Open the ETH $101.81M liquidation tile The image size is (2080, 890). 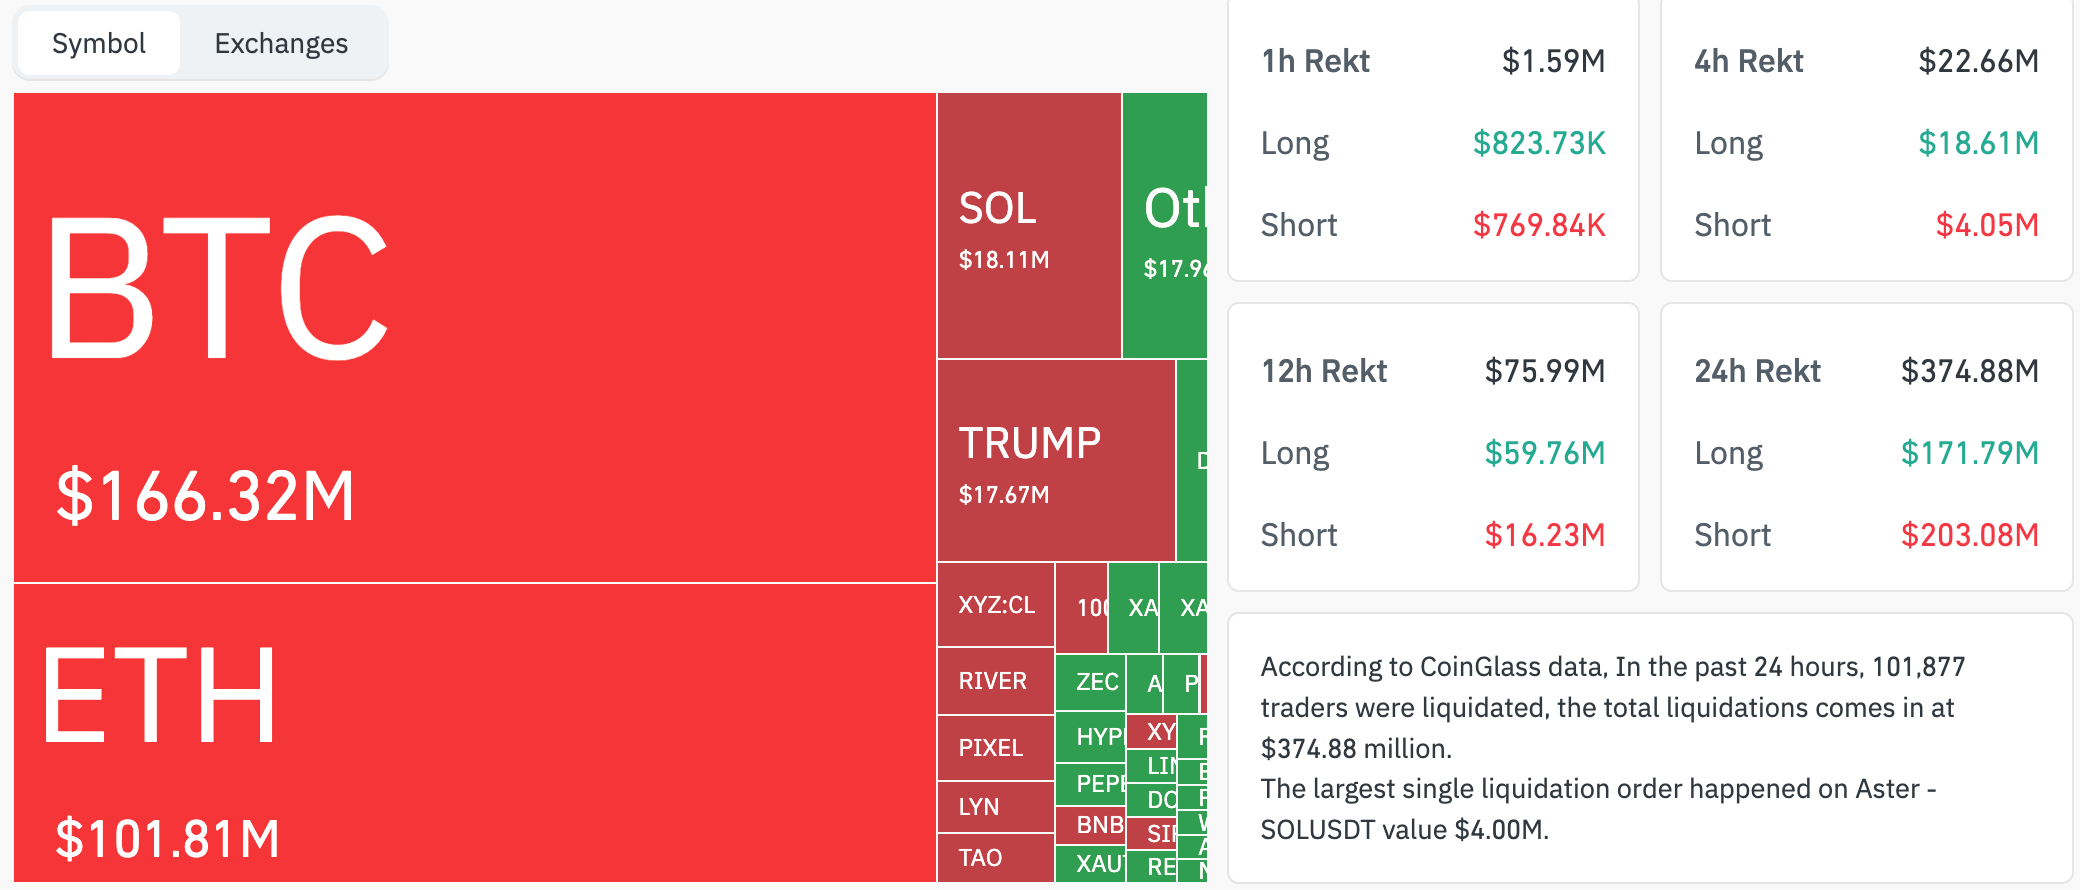tap(474, 732)
